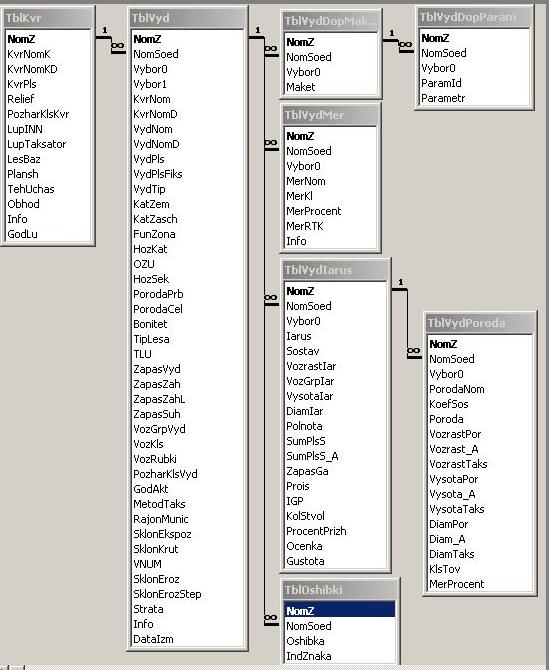Click the TblVydDopParam table header
Screen dimensions: 549x670
475,17
